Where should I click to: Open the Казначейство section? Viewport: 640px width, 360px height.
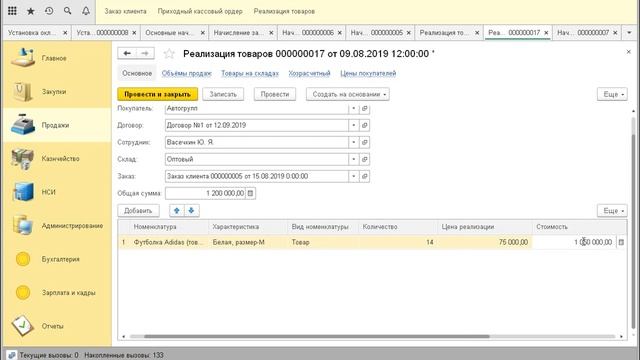(x=57, y=158)
